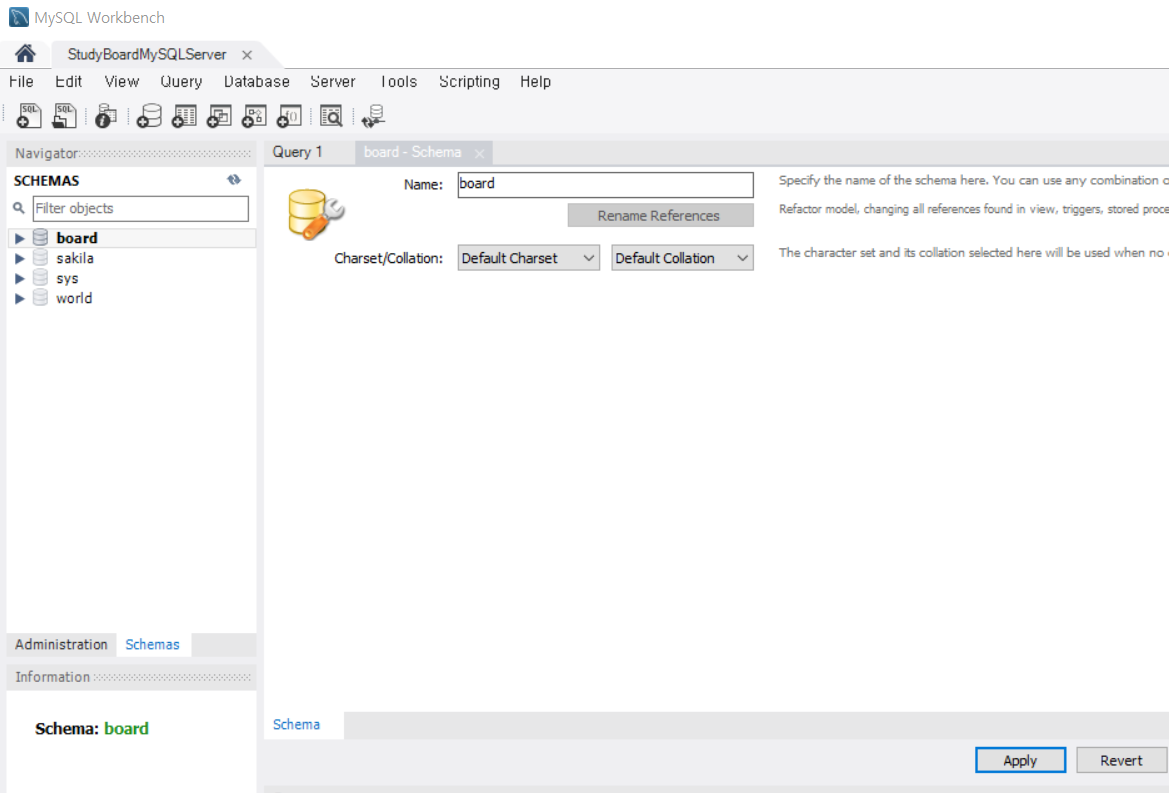This screenshot has width=1169, height=793.
Task: Click the Home screen icon tab
Action: (25, 54)
